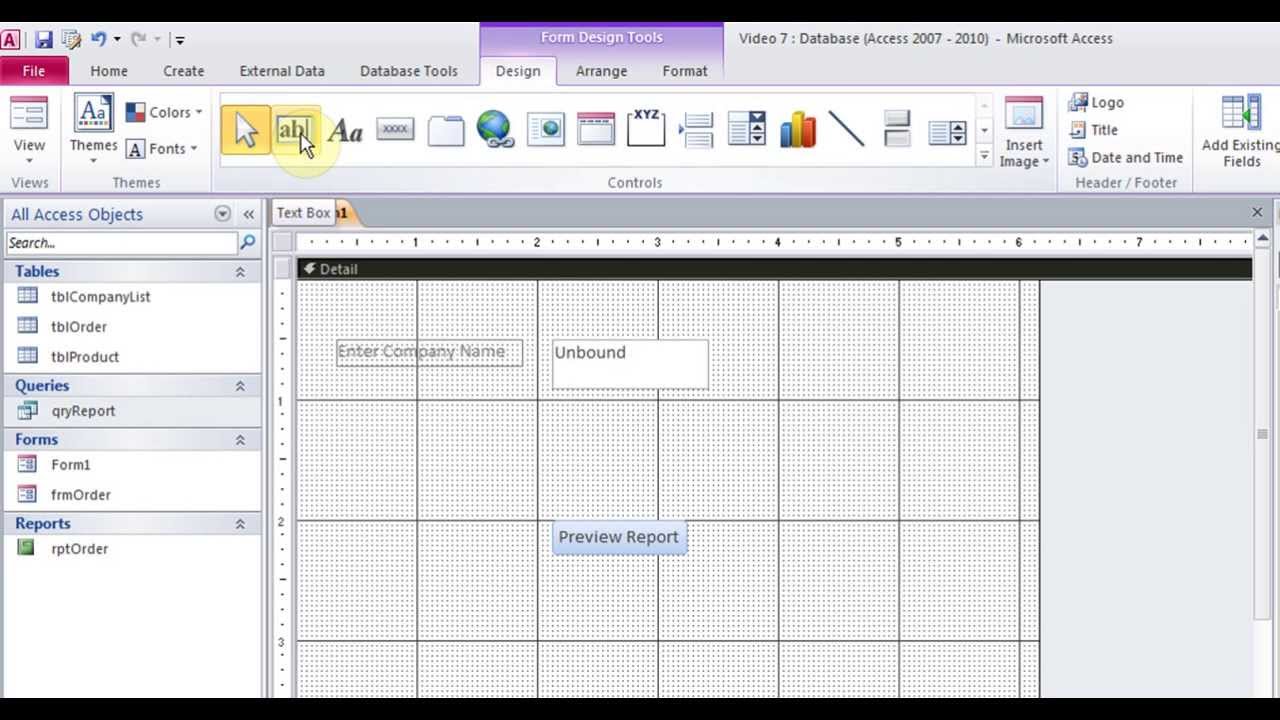This screenshot has width=1280, height=720.
Task: Select the Unbound text box
Action: click(x=630, y=364)
